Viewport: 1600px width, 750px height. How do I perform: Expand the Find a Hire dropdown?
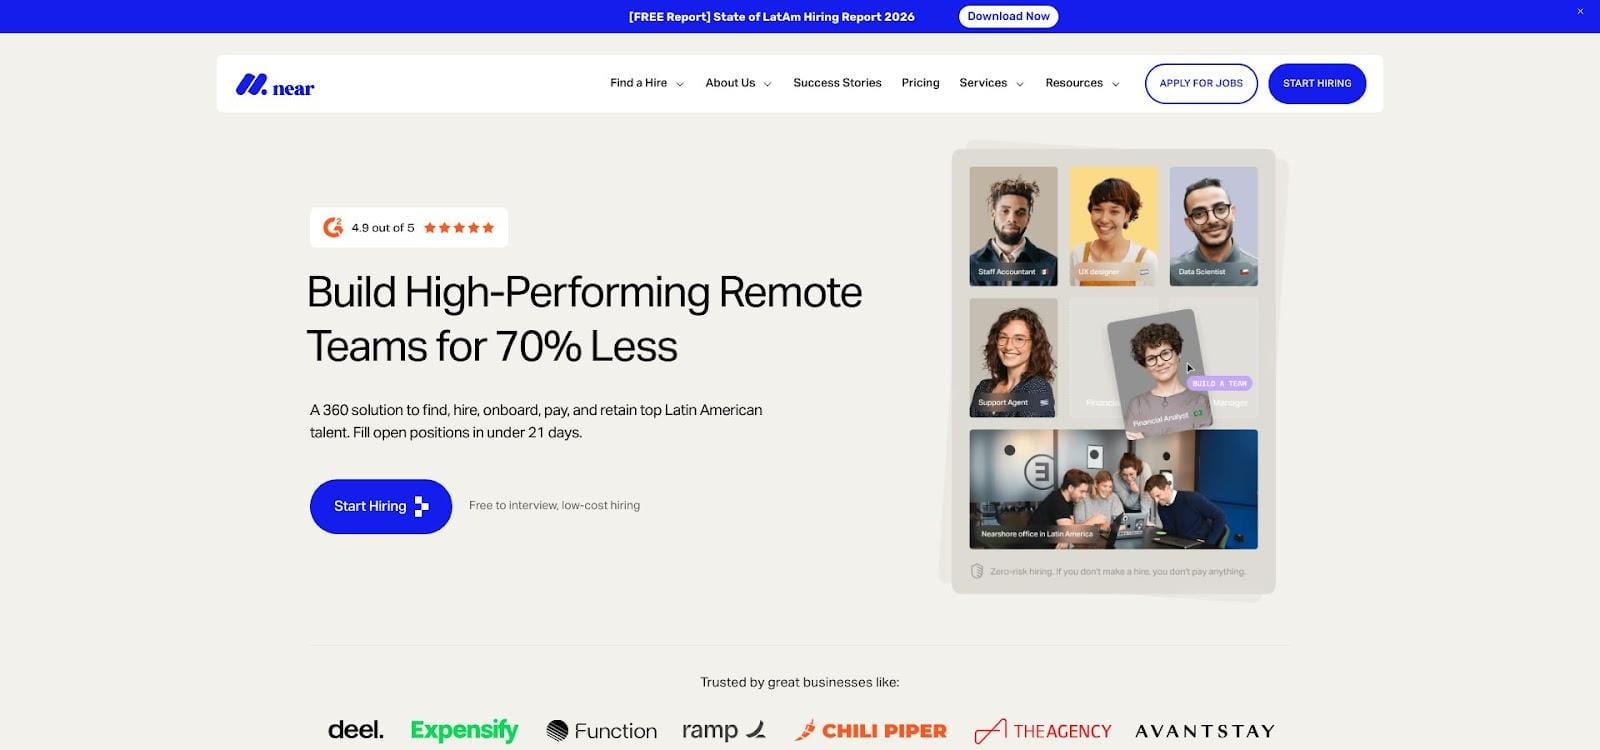pos(647,83)
